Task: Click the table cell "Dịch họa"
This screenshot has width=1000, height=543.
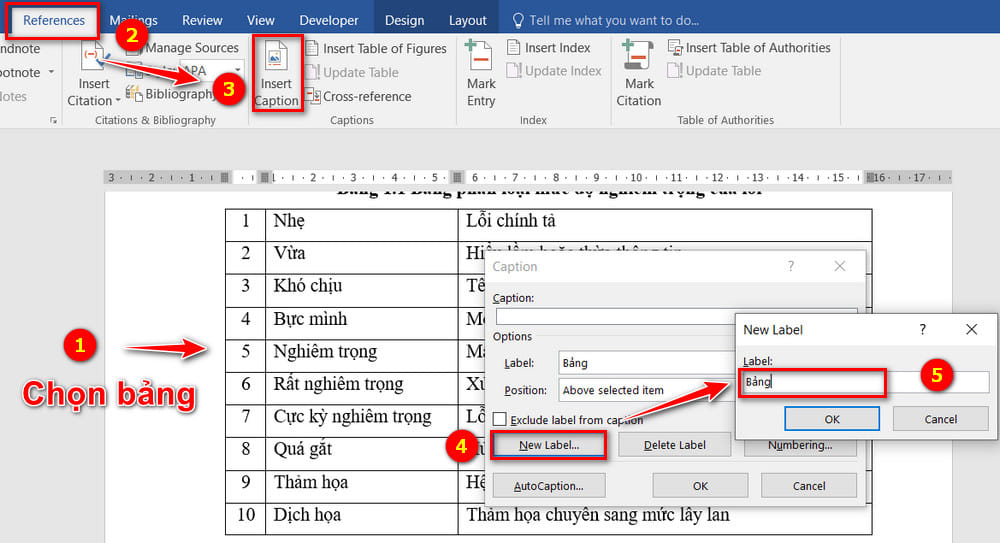Action: pos(362,519)
